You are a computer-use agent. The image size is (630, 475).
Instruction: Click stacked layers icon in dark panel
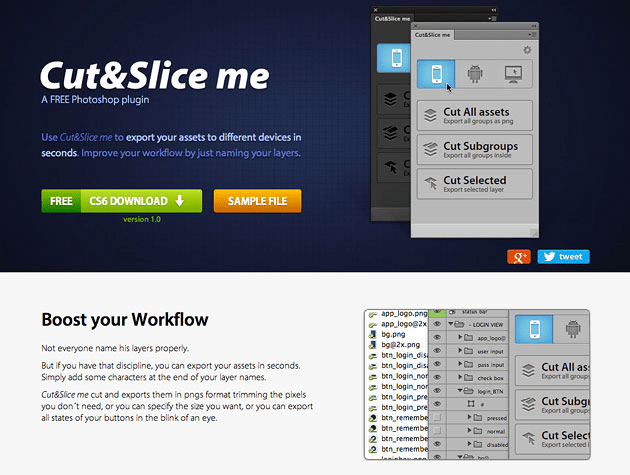click(x=391, y=99)
